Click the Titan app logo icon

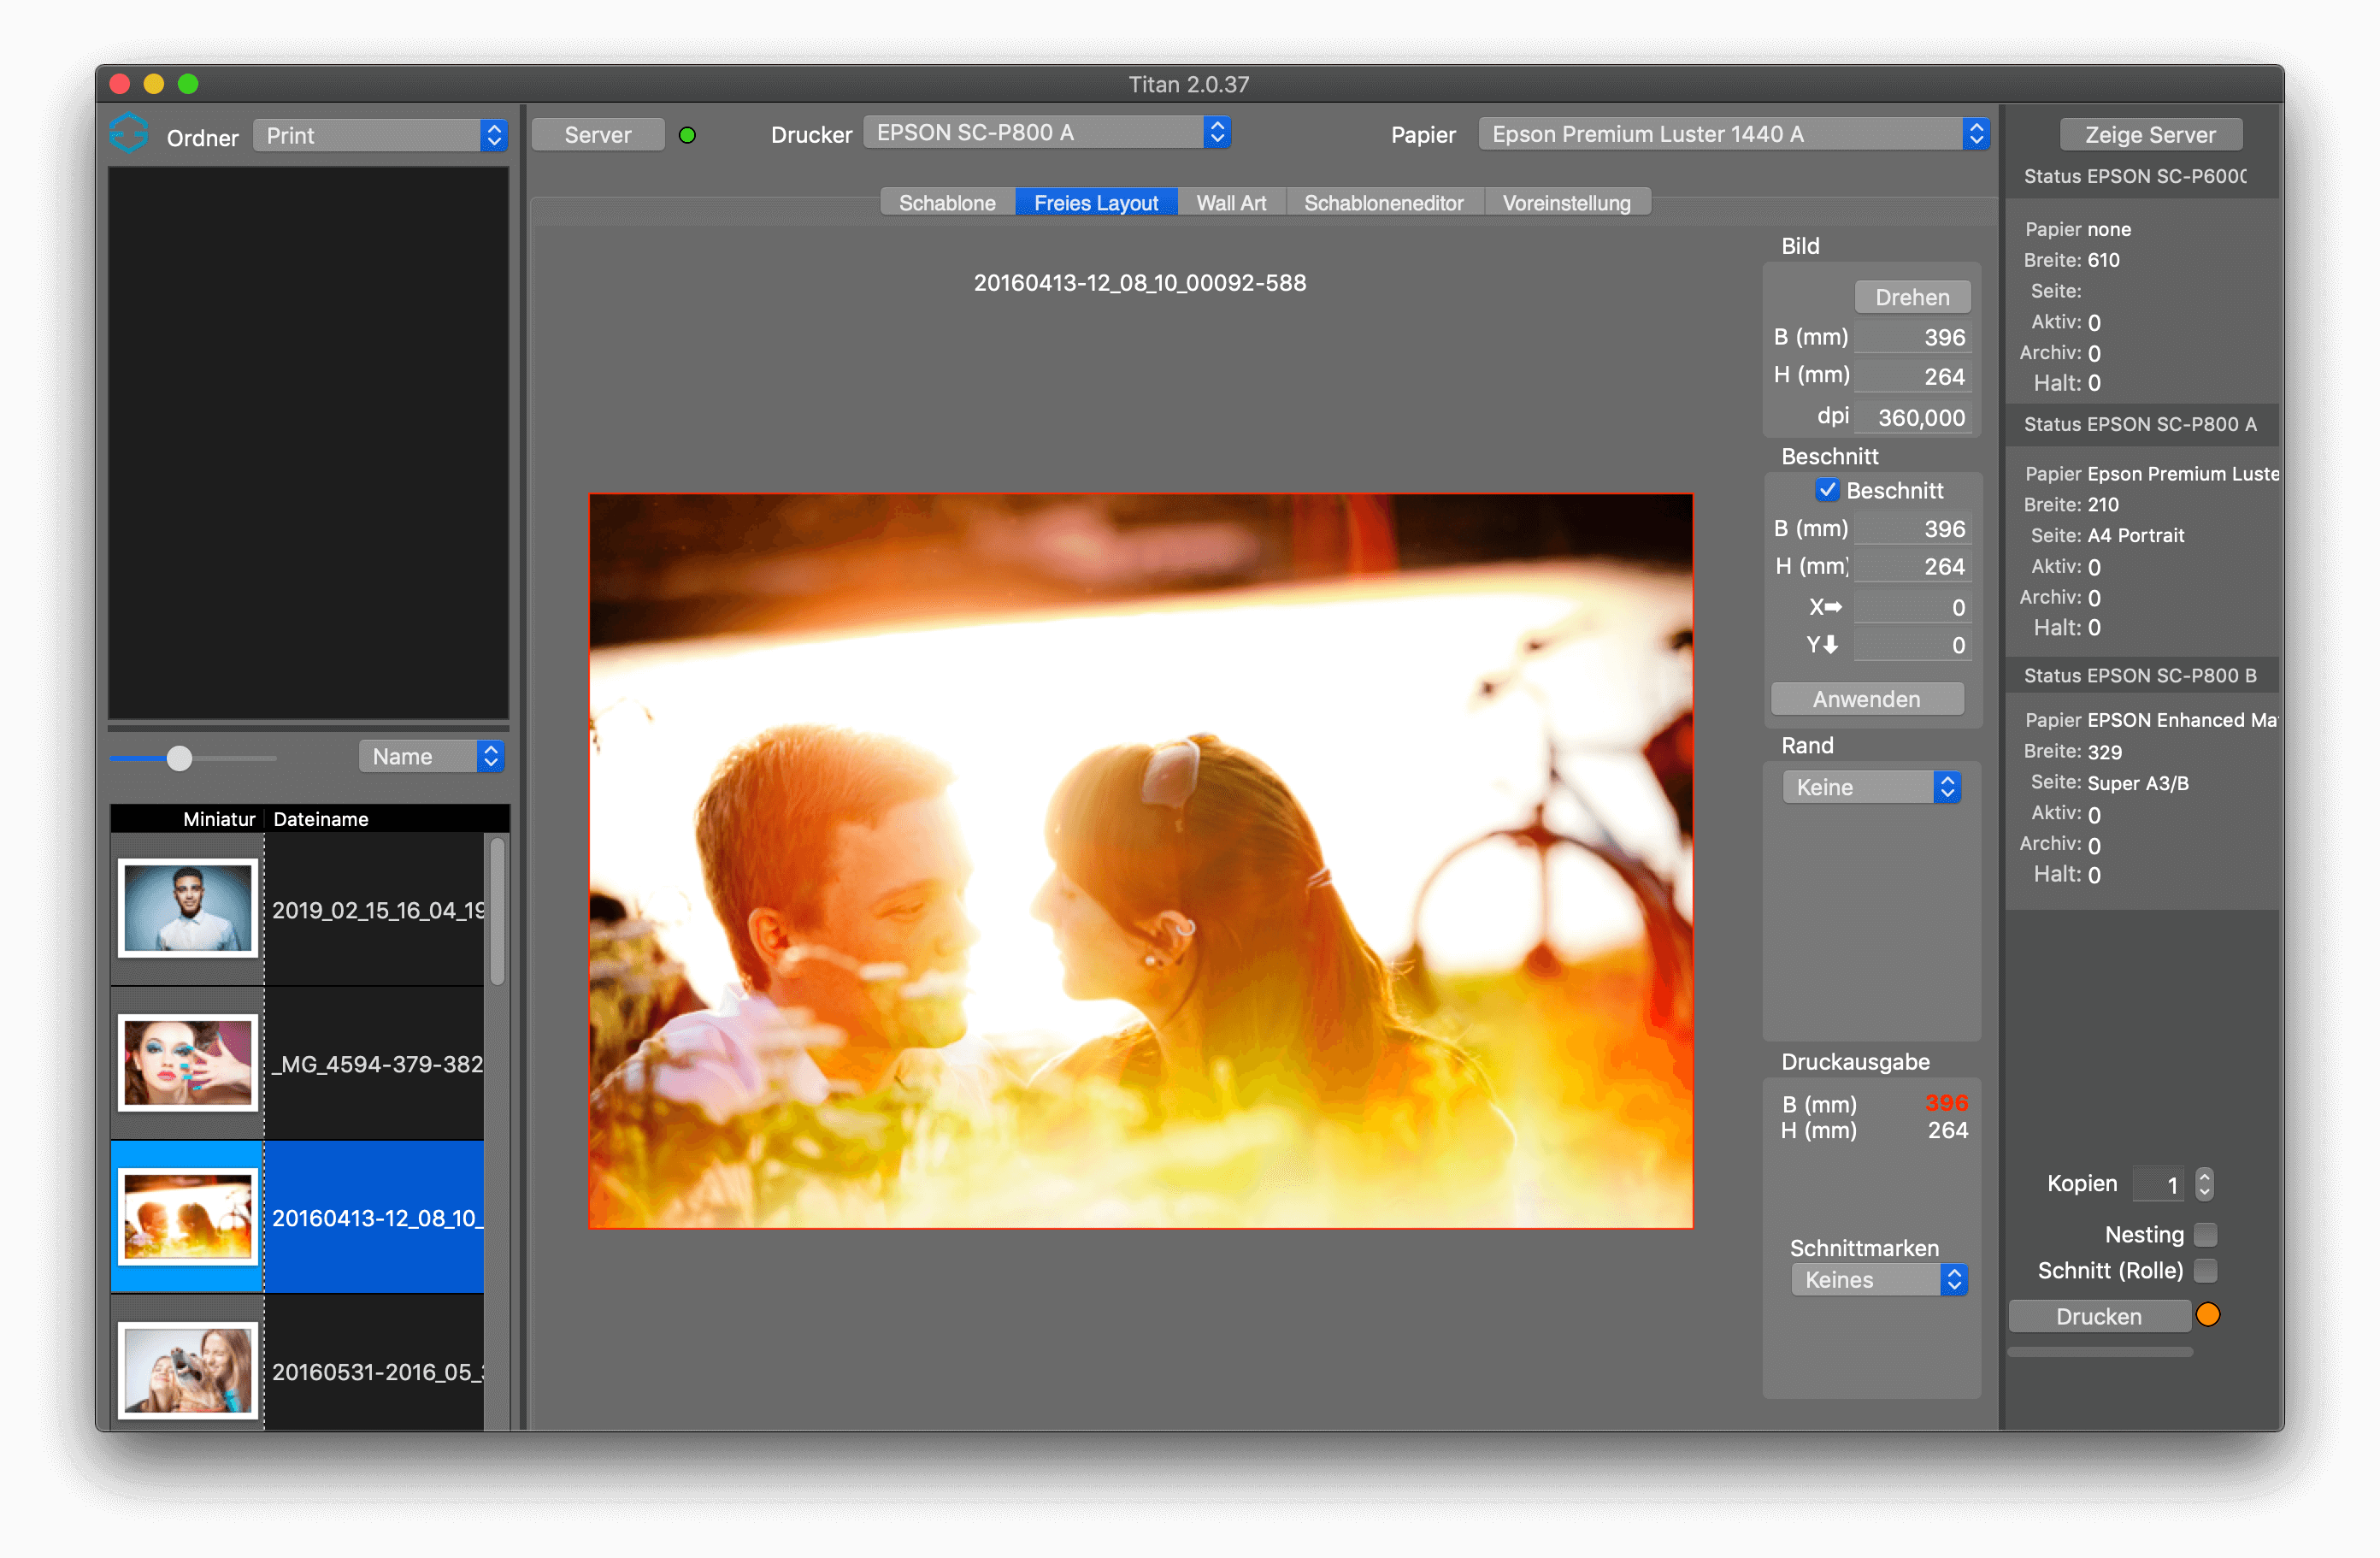coord(128,133)
